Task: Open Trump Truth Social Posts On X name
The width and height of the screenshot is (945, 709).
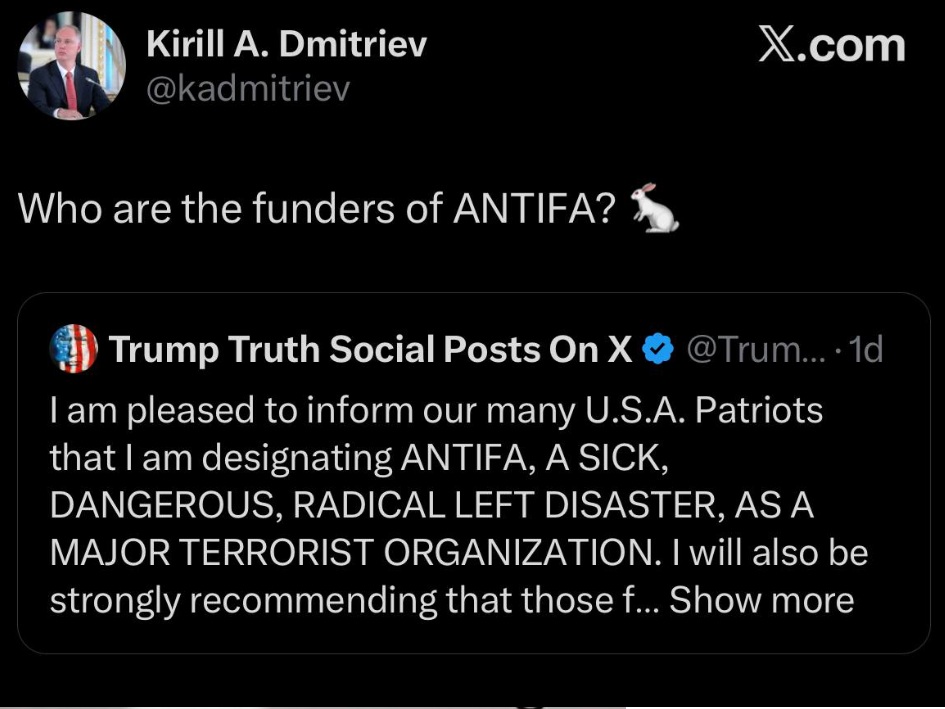Action: pos(370,350)
